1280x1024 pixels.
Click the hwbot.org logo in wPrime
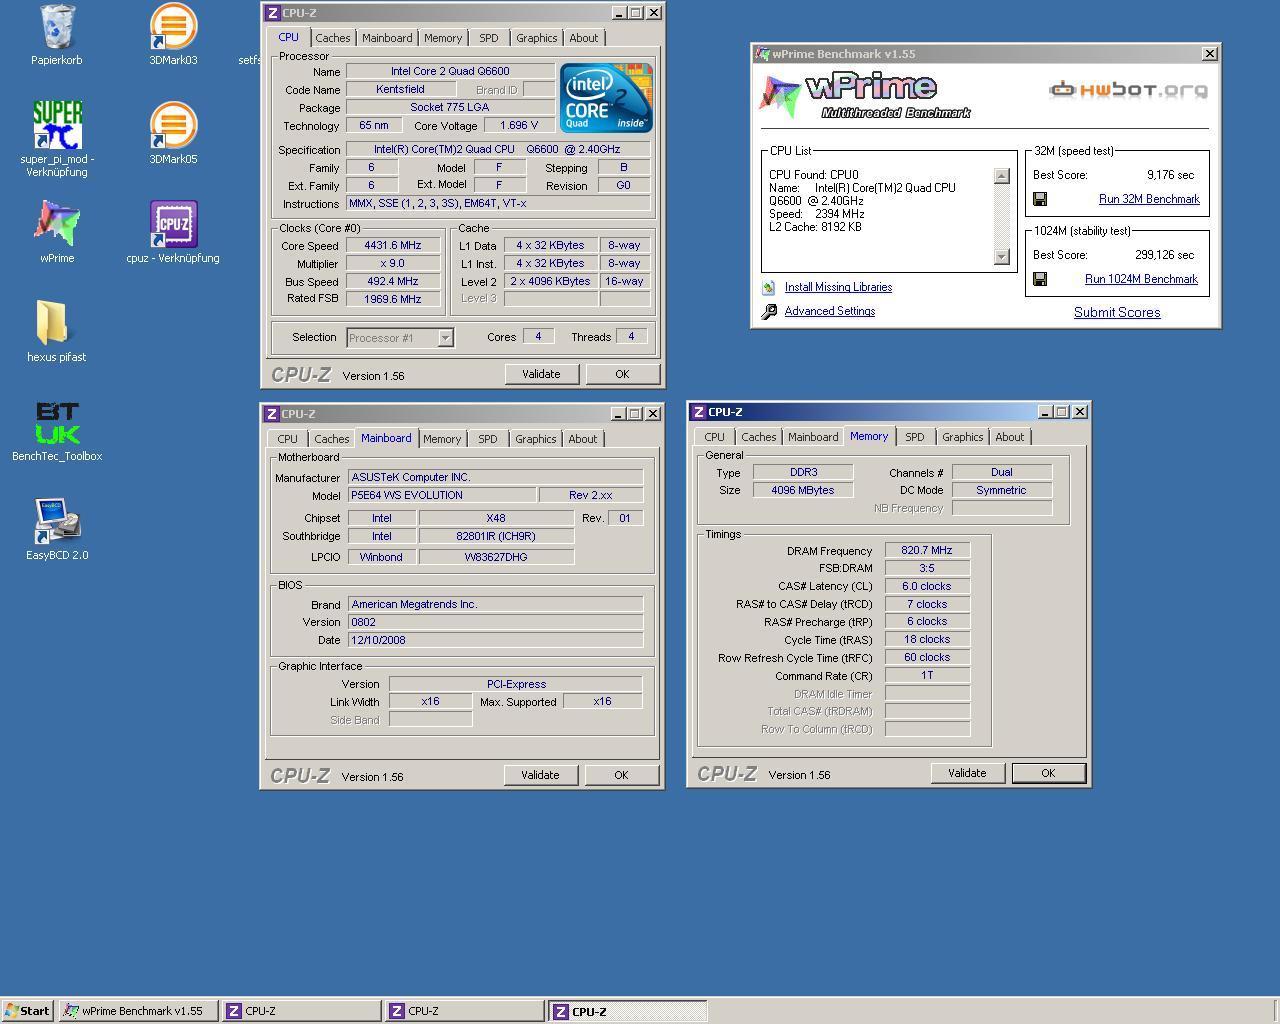(1128, 90)
